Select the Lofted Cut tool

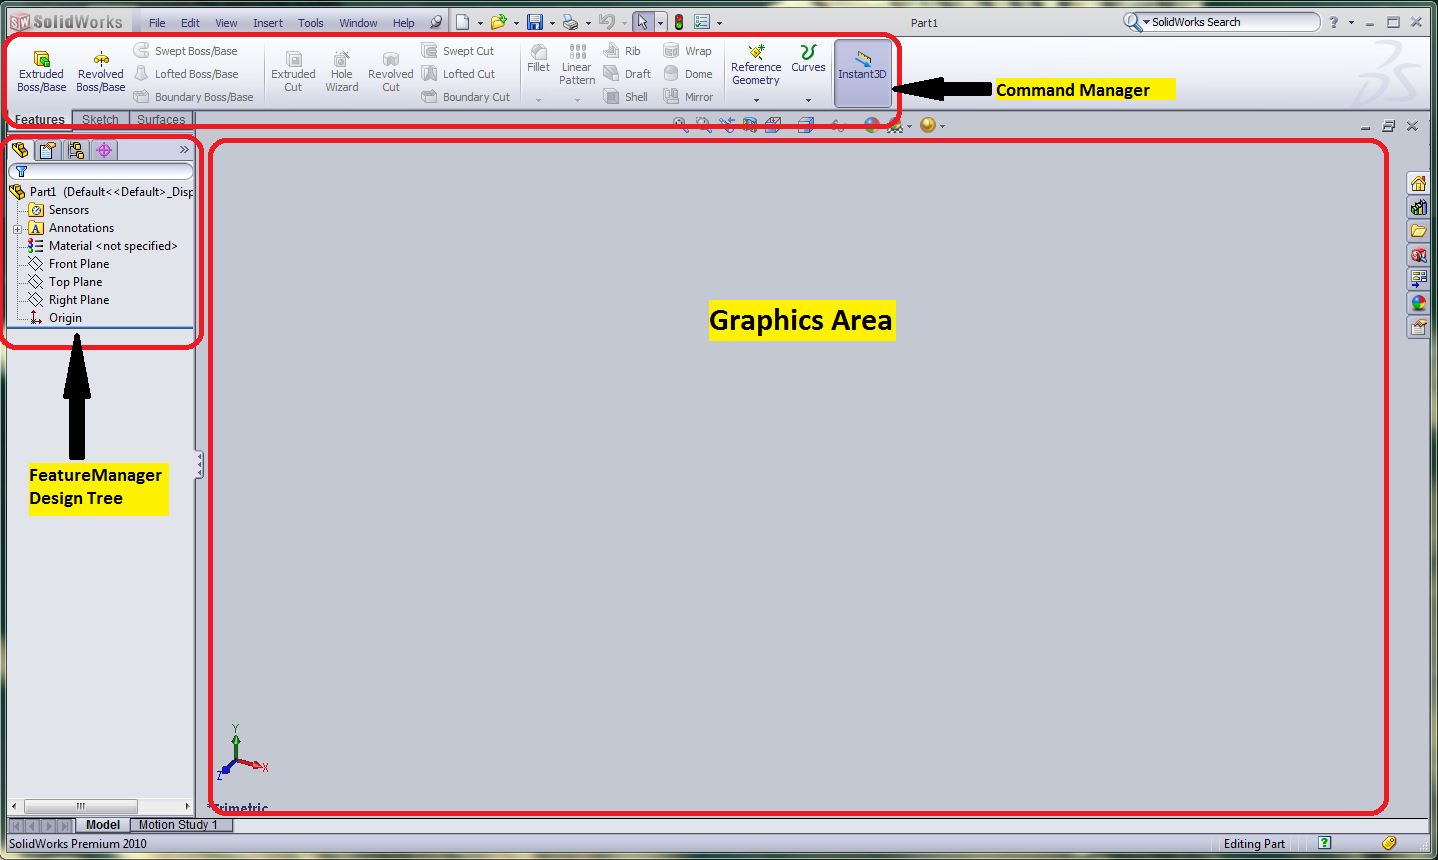click(x=458, y=73)
